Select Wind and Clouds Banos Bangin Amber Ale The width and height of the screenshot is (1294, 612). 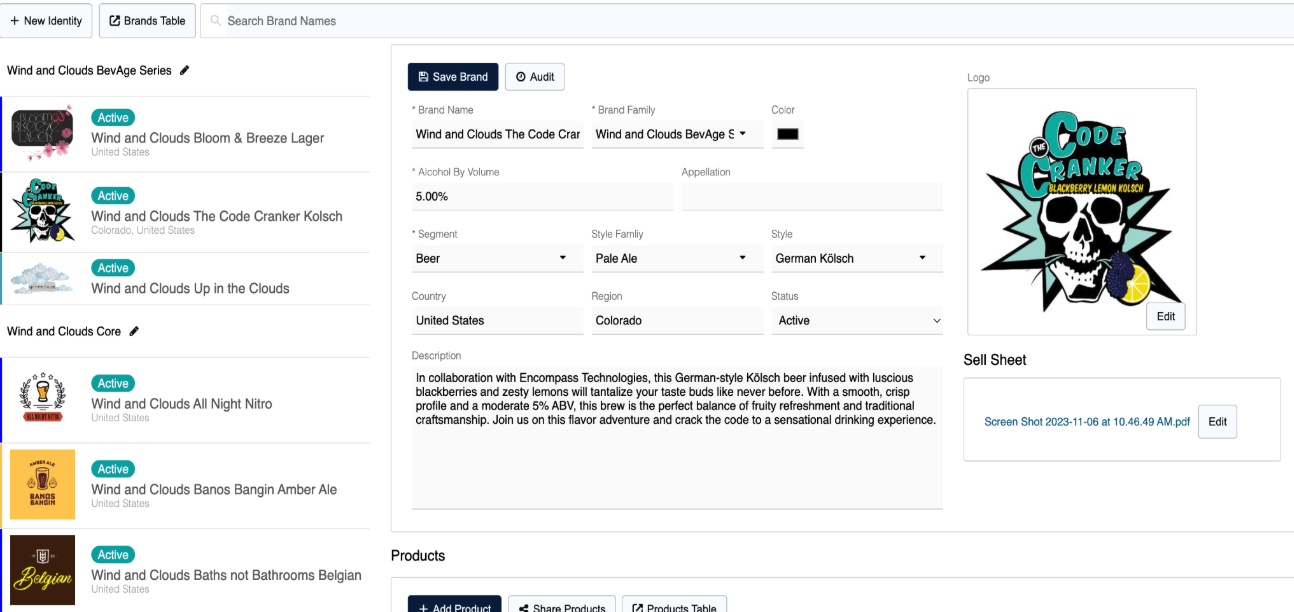(214, 490)
